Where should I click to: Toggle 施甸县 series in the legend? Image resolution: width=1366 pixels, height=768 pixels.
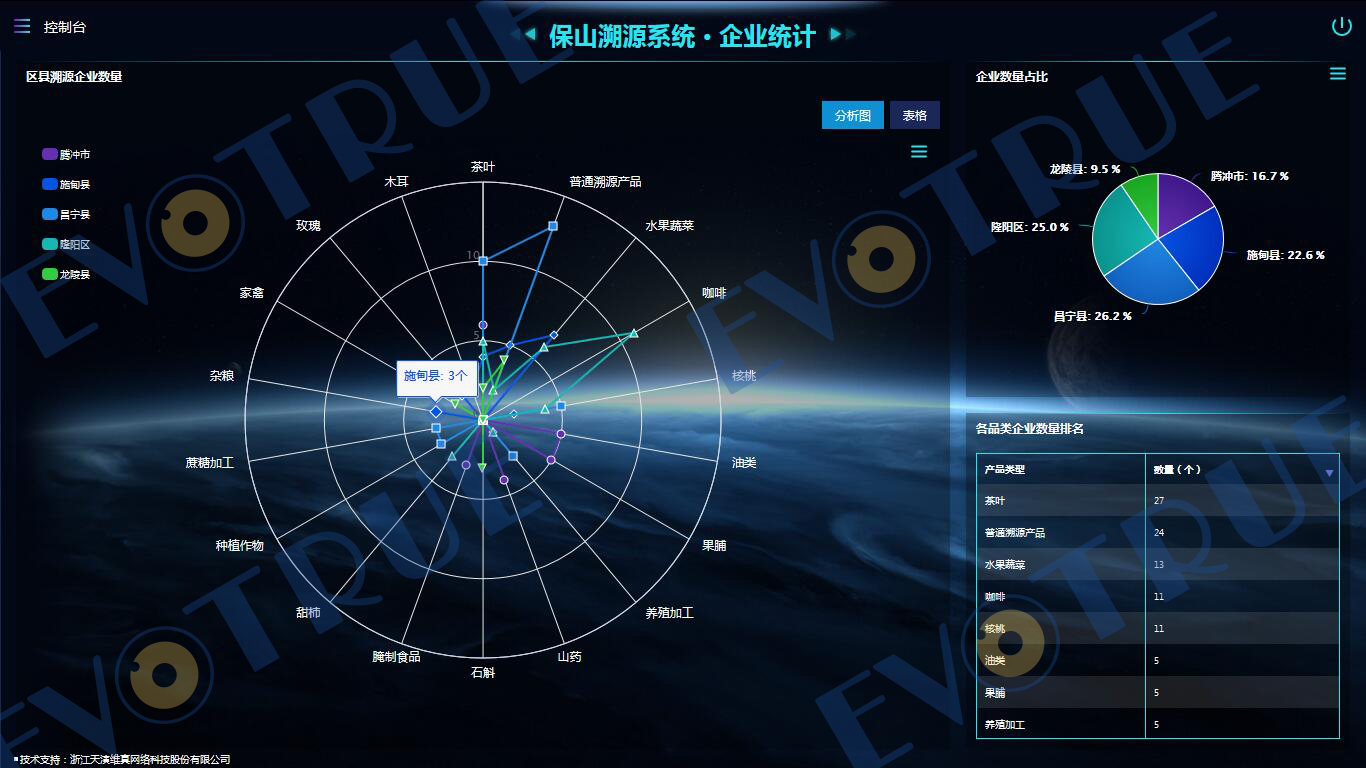(66, 184)
